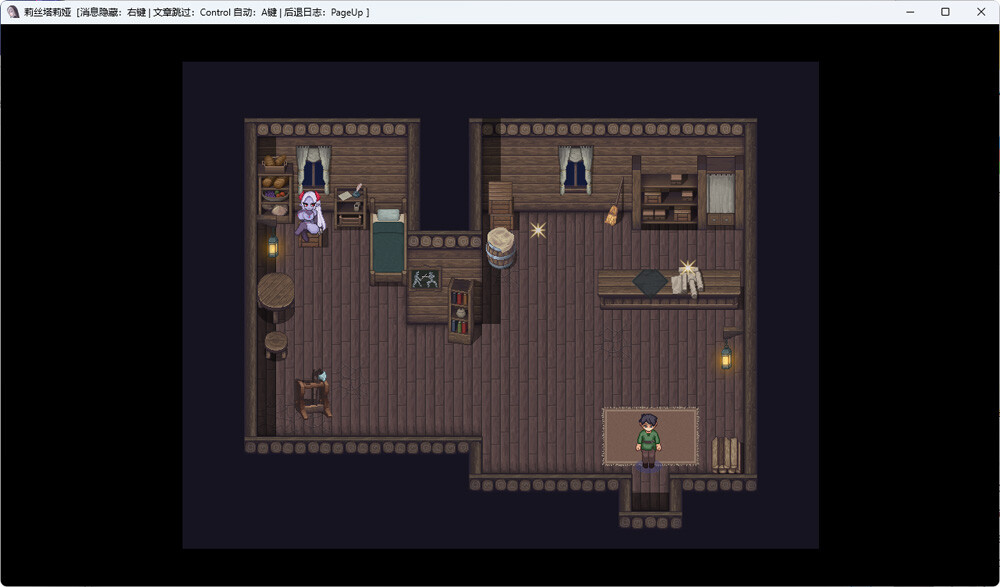The height and width of the screenshot is (587, 1000).
Task: Examine the spinning wheel with blue cloth
Action: pyautogui.click(x=313, y=394)
